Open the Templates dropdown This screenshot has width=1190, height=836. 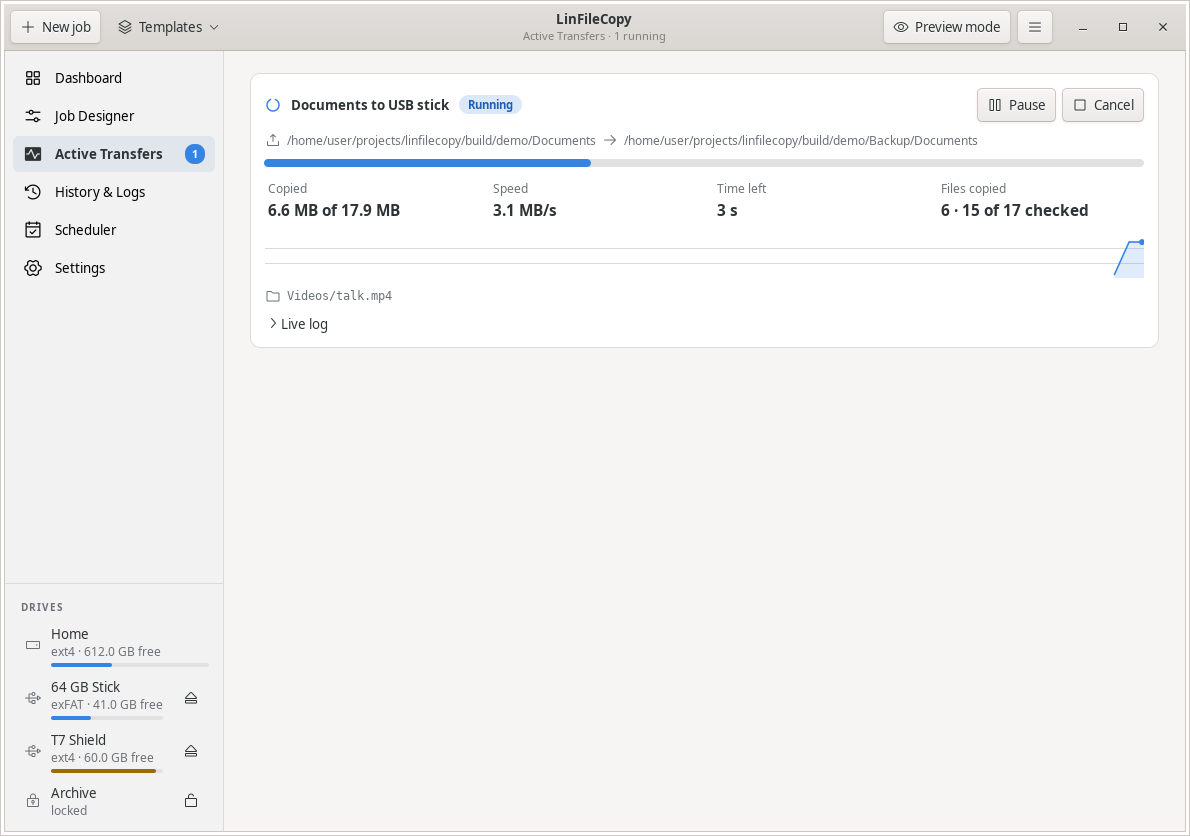pos(168,27)
